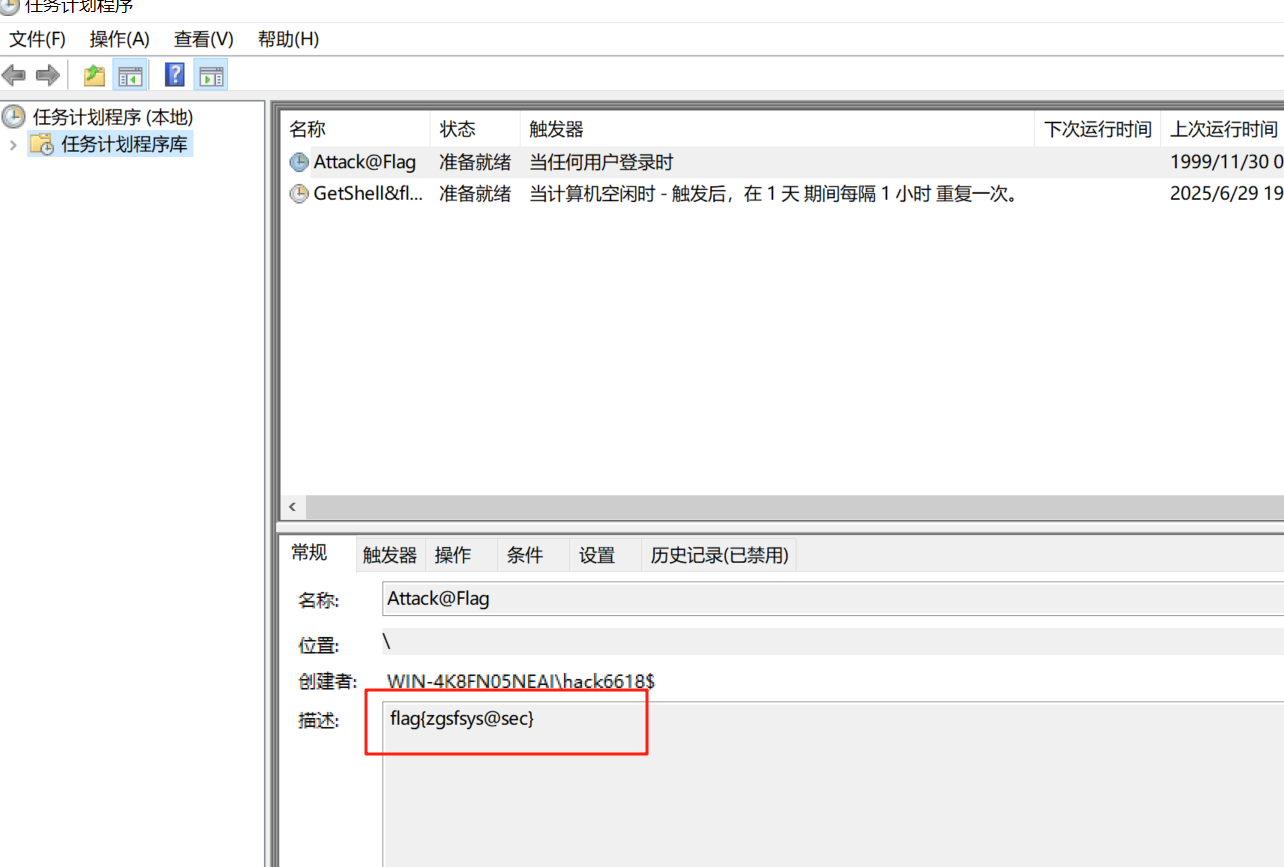Viewport: 1284px width, 867px height.
Task: Click the 当任何用户登录时 trigger cell
Action: pyautogui.click(x=602, y=162)
